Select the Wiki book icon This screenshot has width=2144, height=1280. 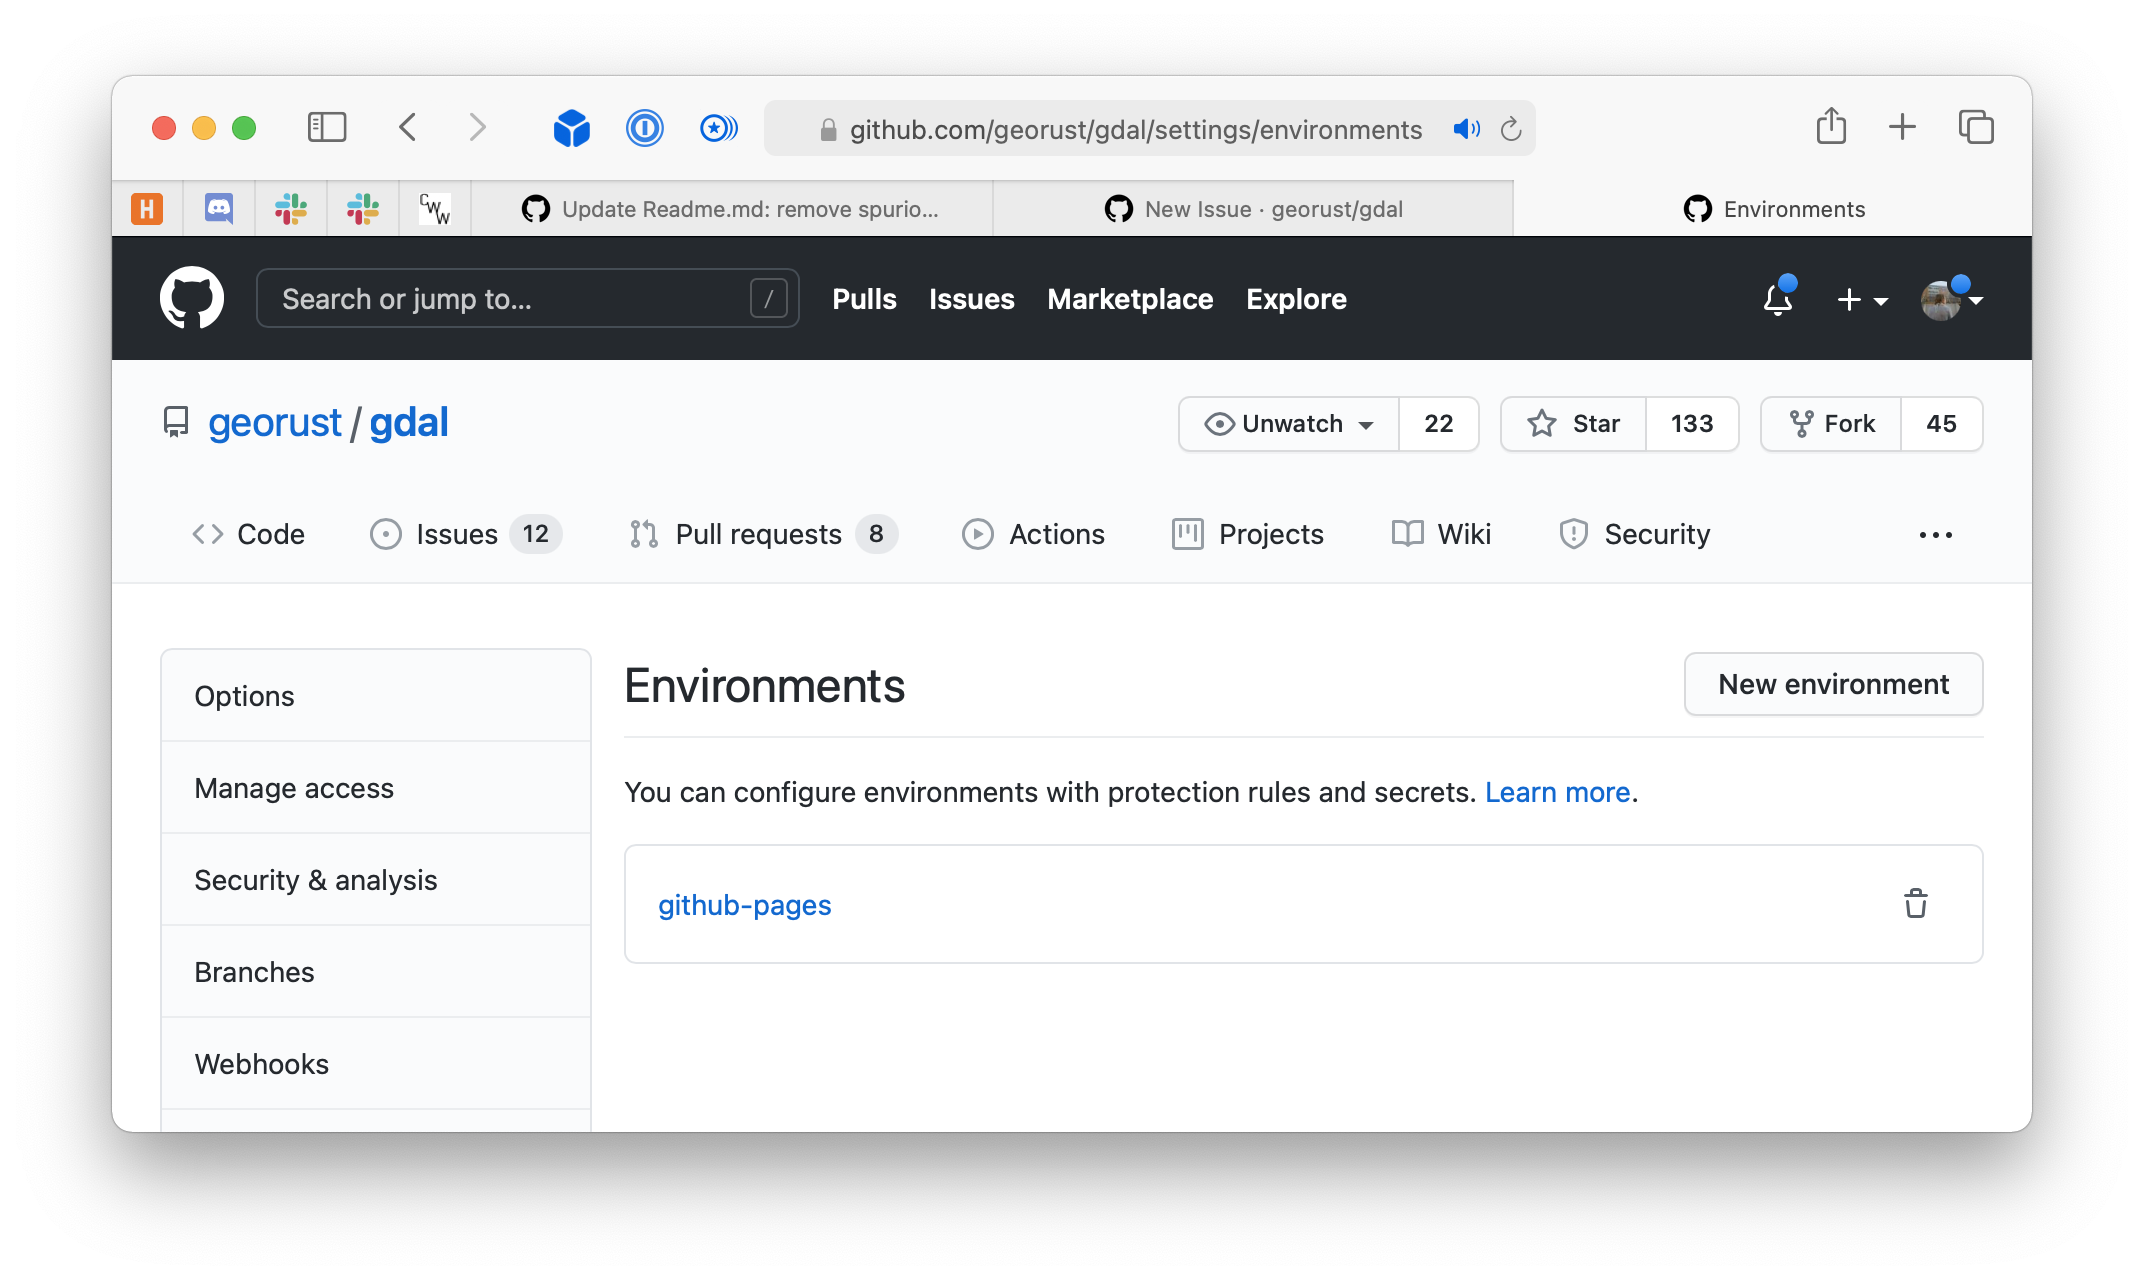pyautogui.click(x=1407, y=533)
